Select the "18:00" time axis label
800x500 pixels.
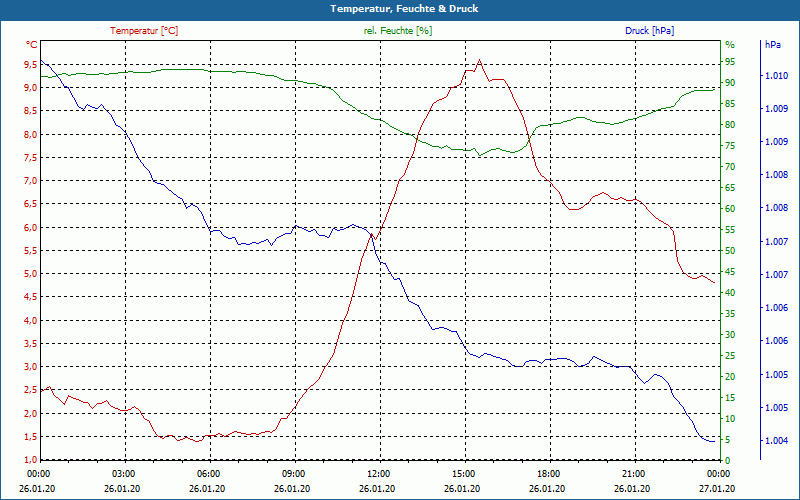(547, 474)
